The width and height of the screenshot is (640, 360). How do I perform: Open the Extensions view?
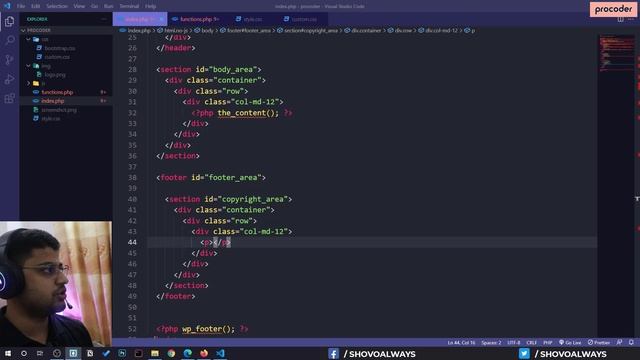tap(9, 98)
